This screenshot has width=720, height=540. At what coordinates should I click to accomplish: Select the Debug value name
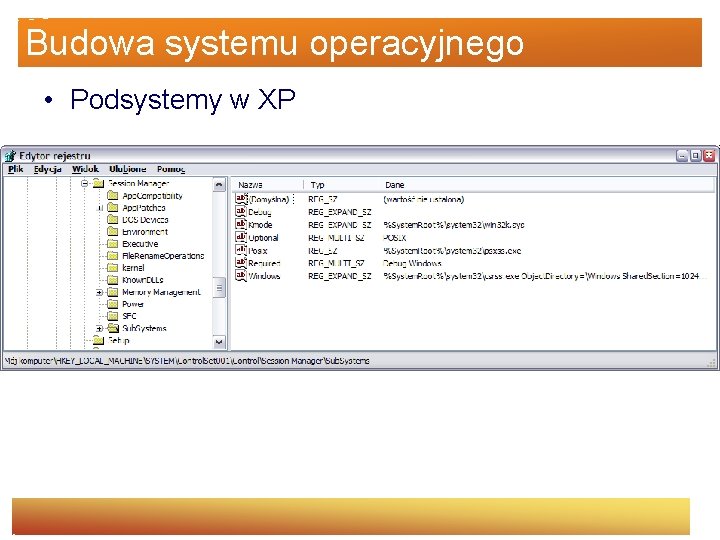click(259, 212)
